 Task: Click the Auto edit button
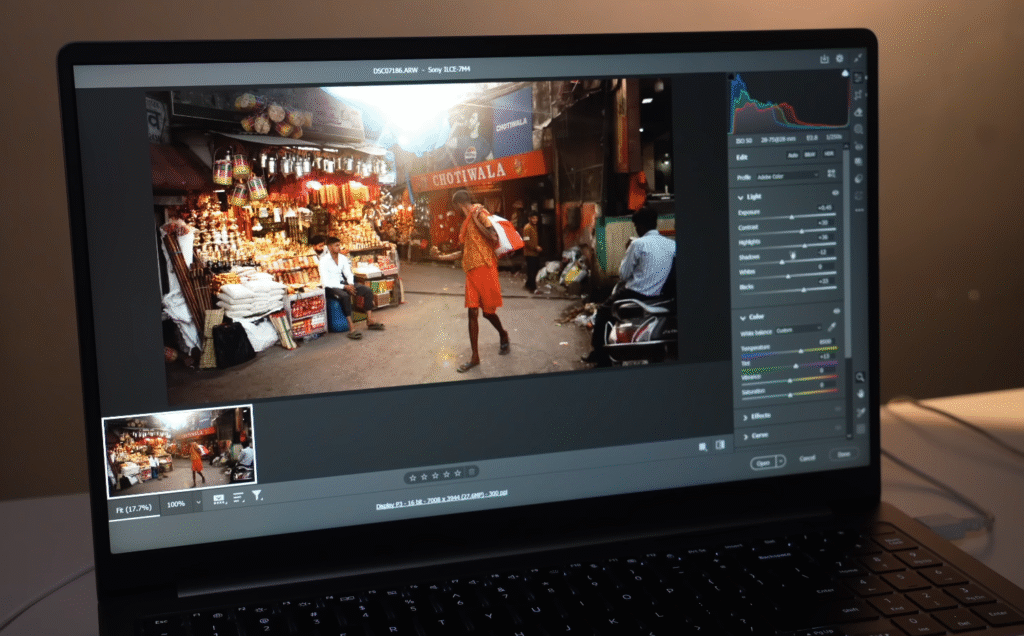792,156
